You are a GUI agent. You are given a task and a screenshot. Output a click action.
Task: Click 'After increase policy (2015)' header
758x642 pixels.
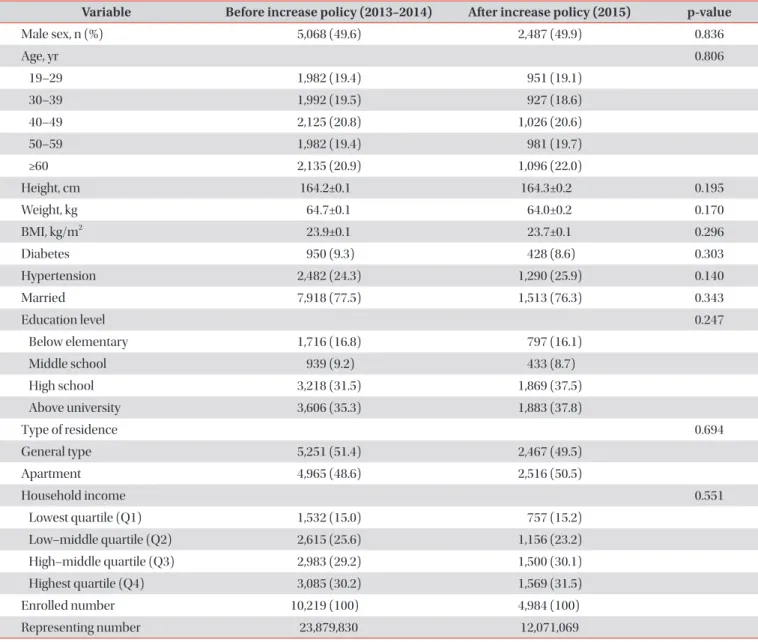(549, 12)
